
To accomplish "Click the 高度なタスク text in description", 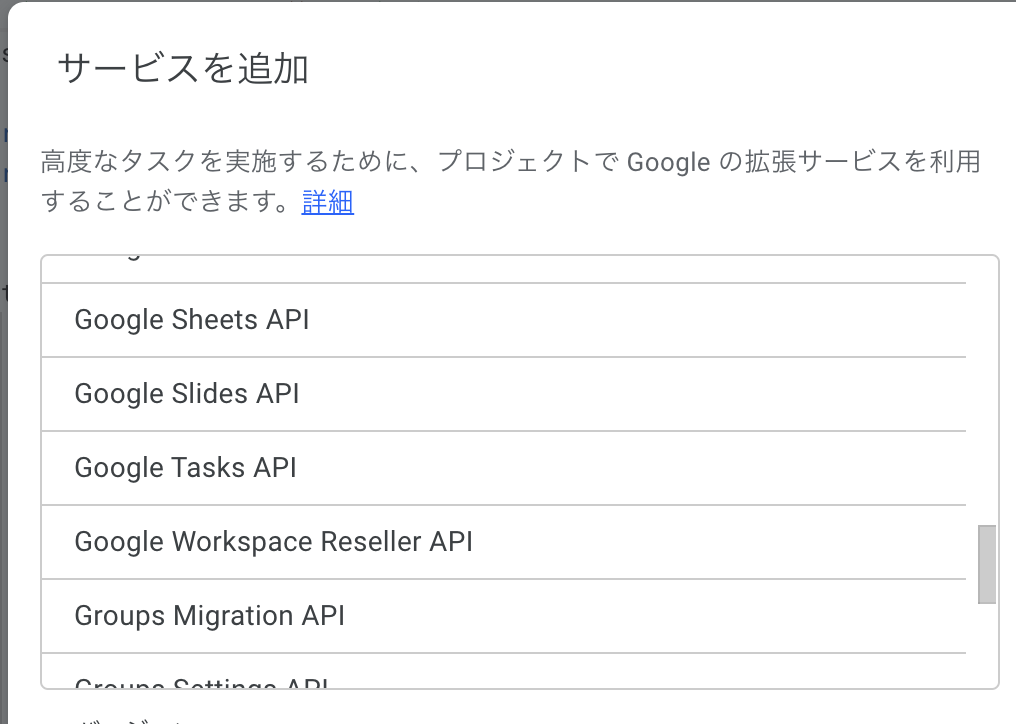I will coord(110,161).
